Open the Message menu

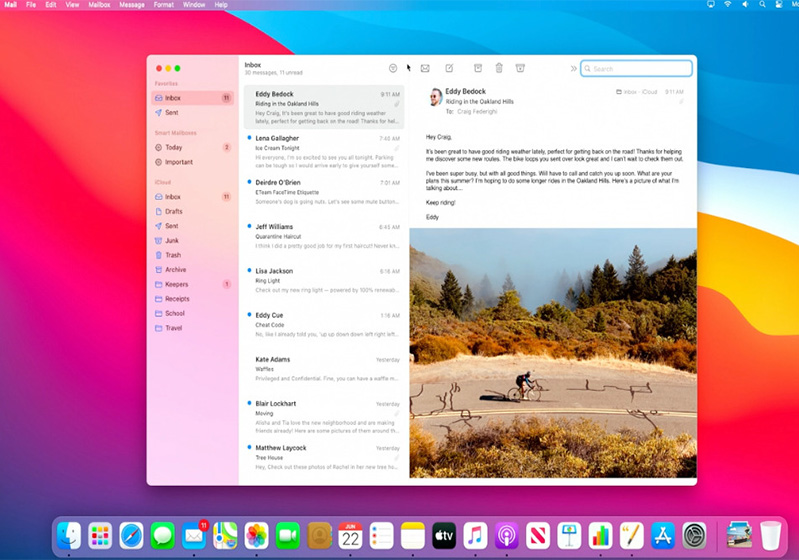(x=132, y=5)
